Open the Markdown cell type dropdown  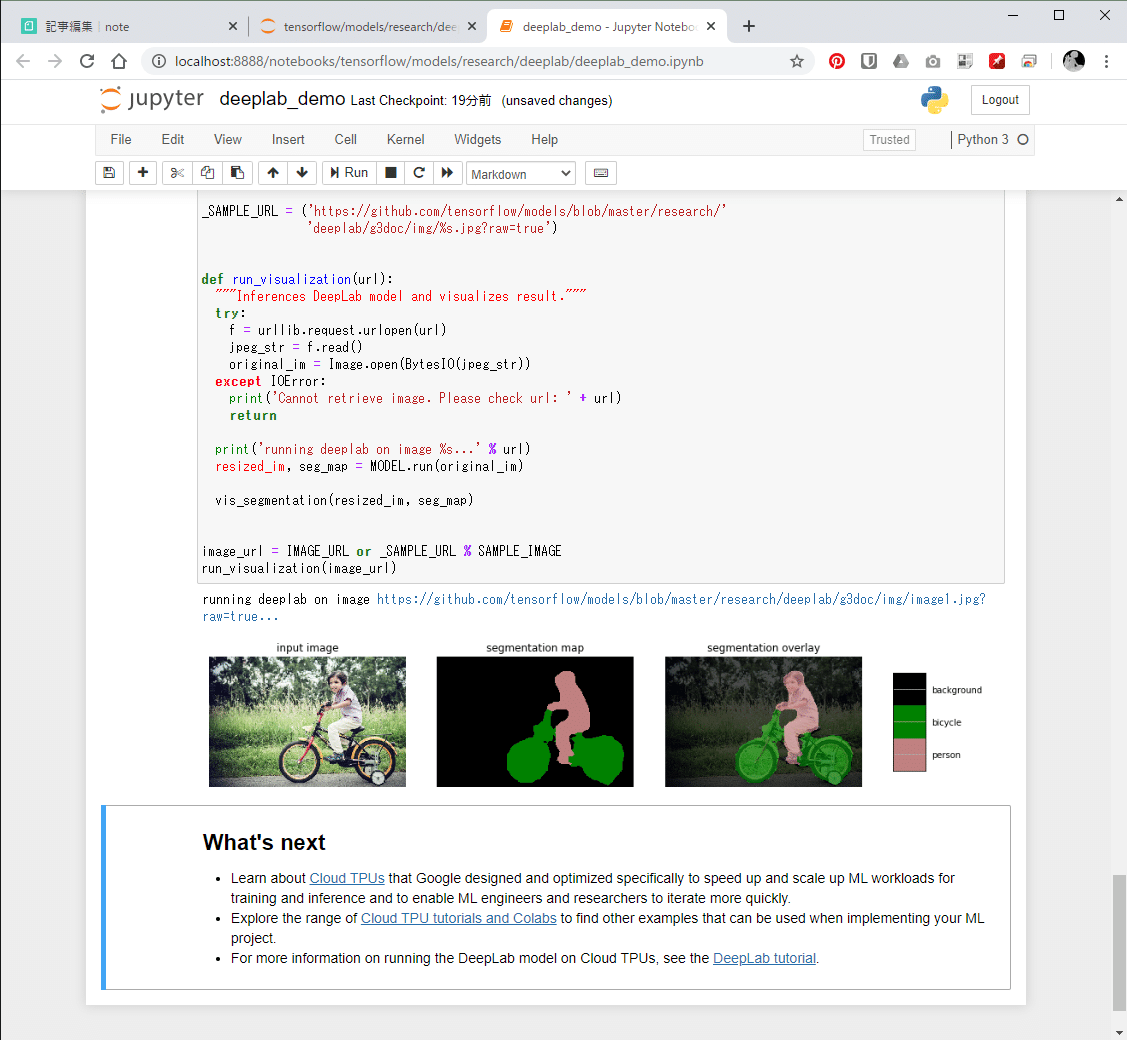520,172
